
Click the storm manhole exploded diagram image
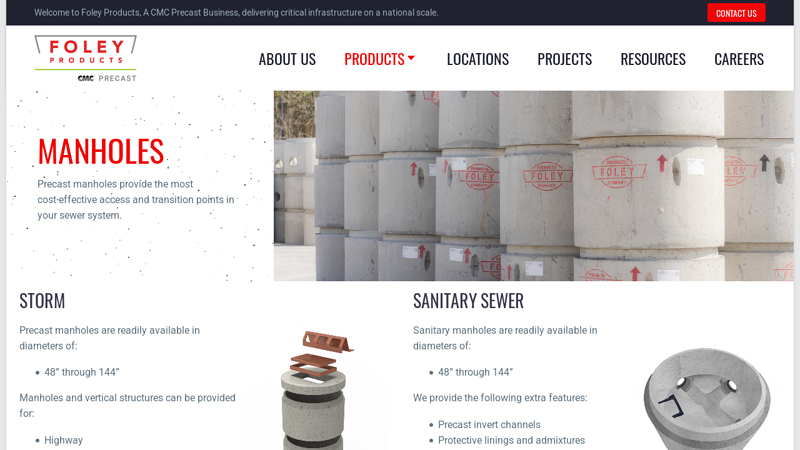pos(316,390)
